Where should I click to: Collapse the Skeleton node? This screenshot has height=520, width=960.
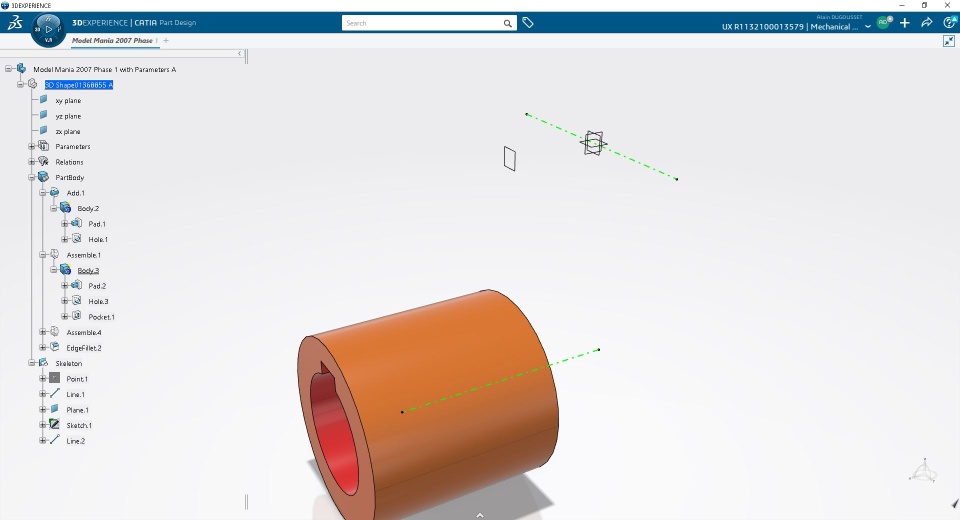(31, 363)
